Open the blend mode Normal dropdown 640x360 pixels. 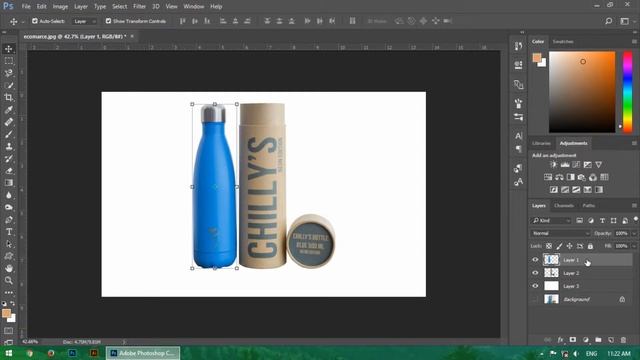(x=560, y=233)
